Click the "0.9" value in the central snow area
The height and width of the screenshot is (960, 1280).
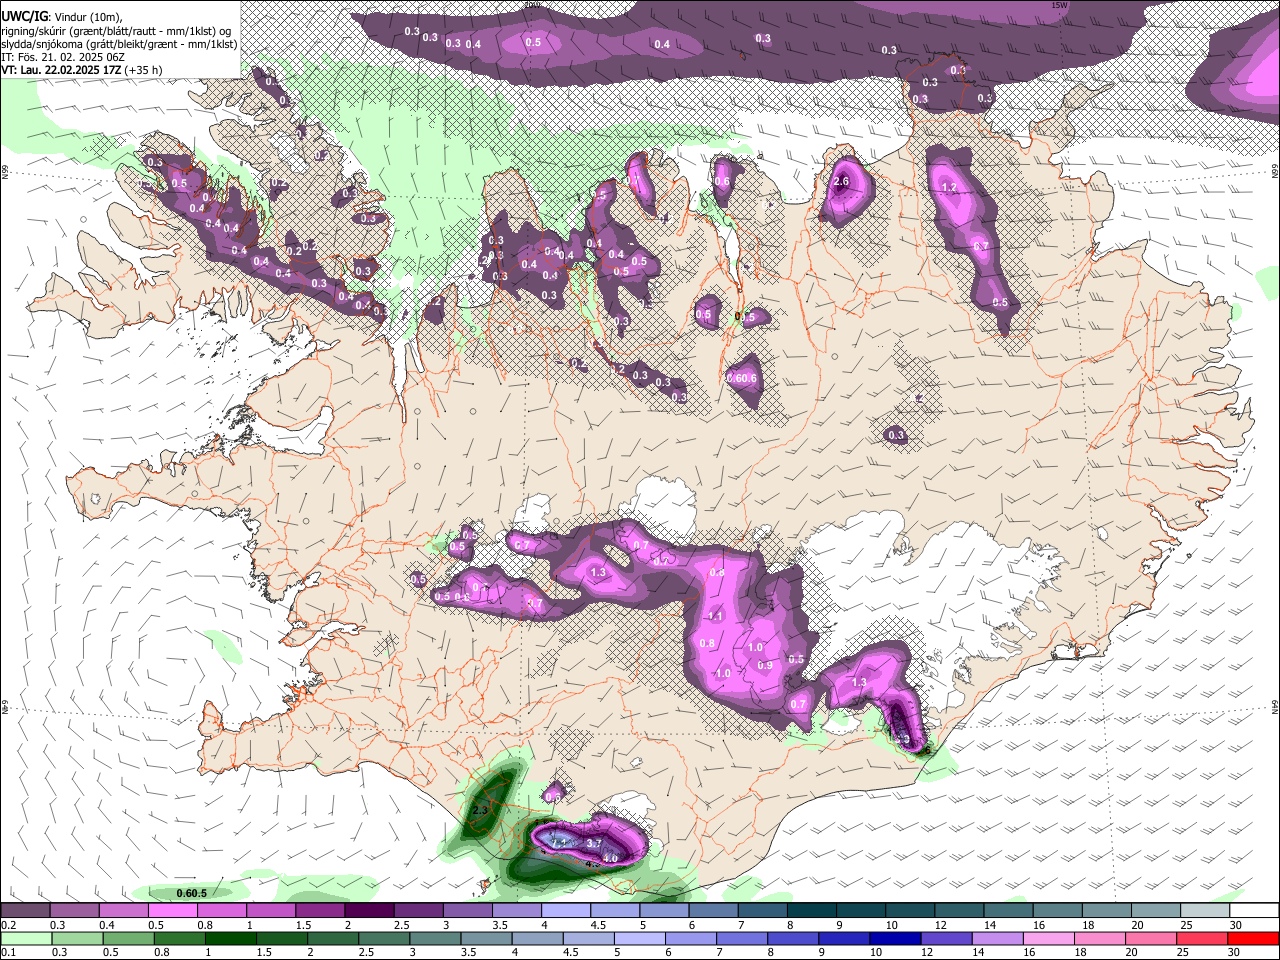(x=765, y=665)
